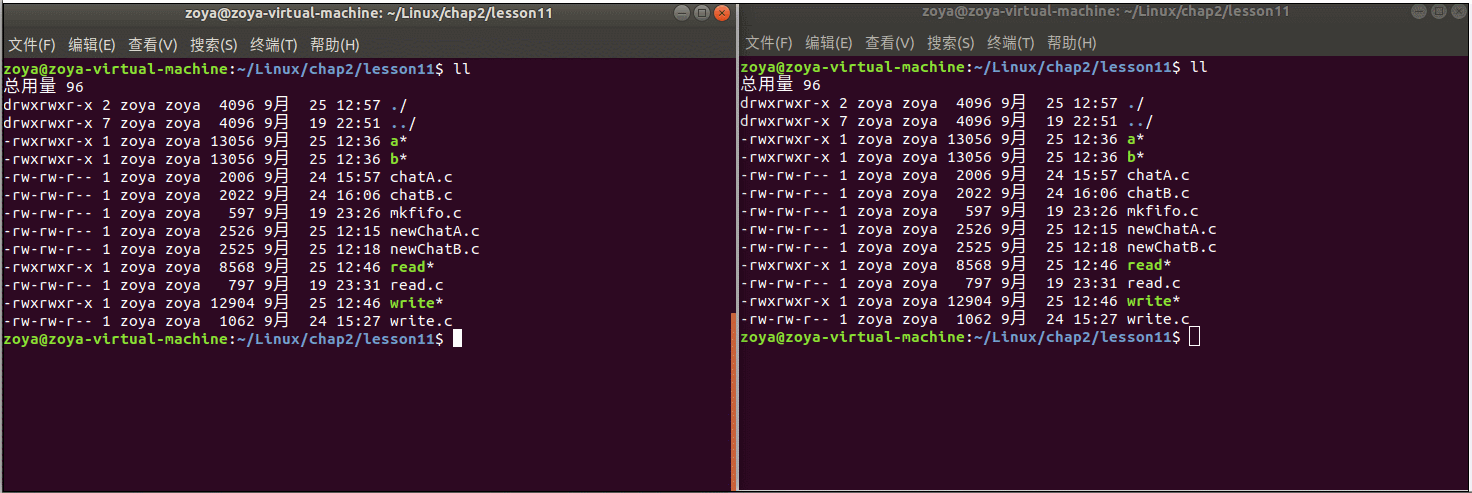Open 编辑(E) menu in left terminal

tap(92, 45)
